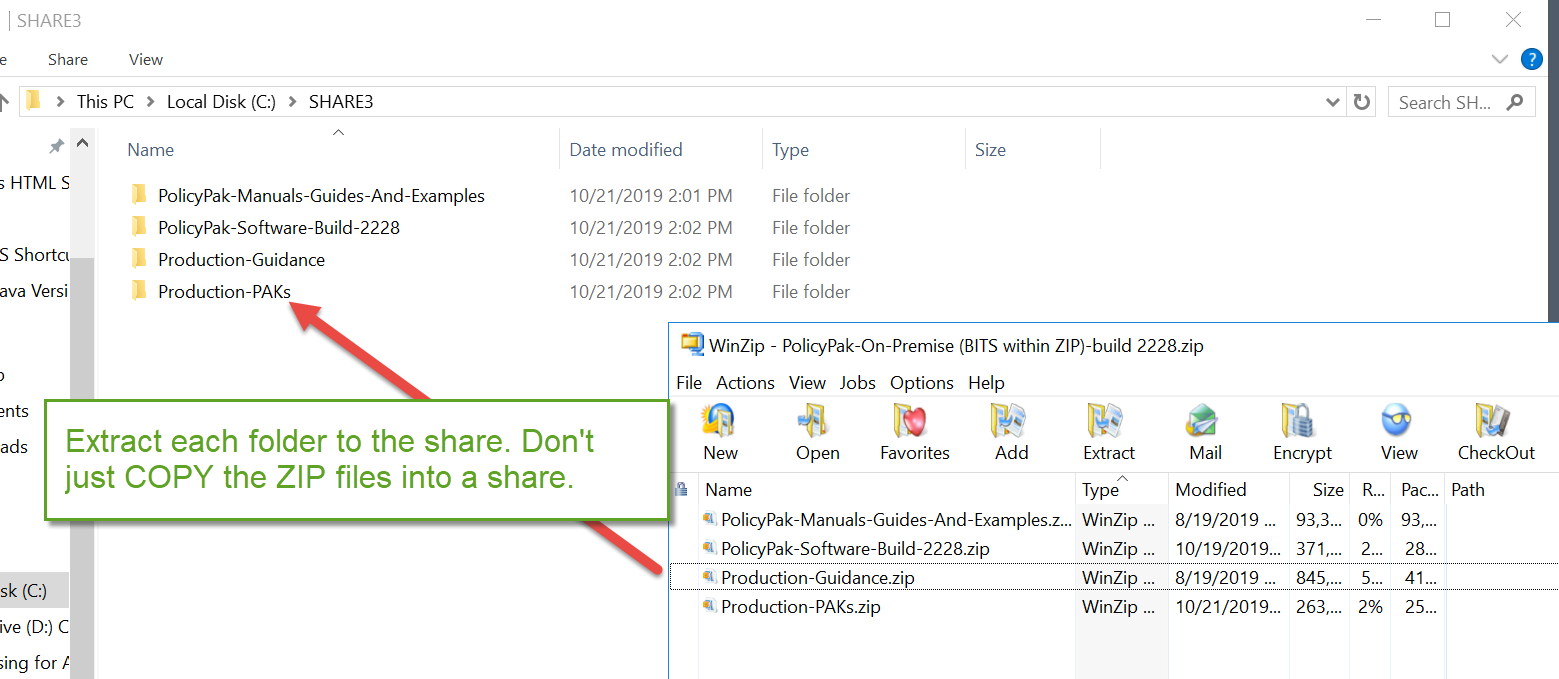The height and width of the screenshot is (679, 1559).
Task: Click the address bar folder icon
Action: tap(33, 100)
